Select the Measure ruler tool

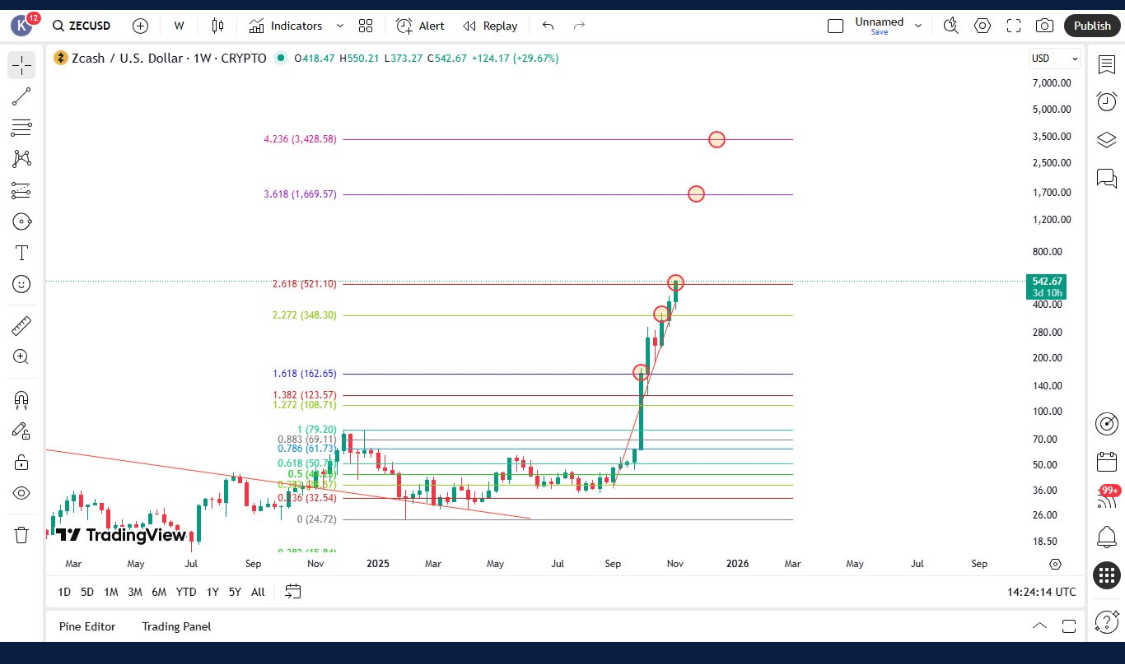pos(21,326)
